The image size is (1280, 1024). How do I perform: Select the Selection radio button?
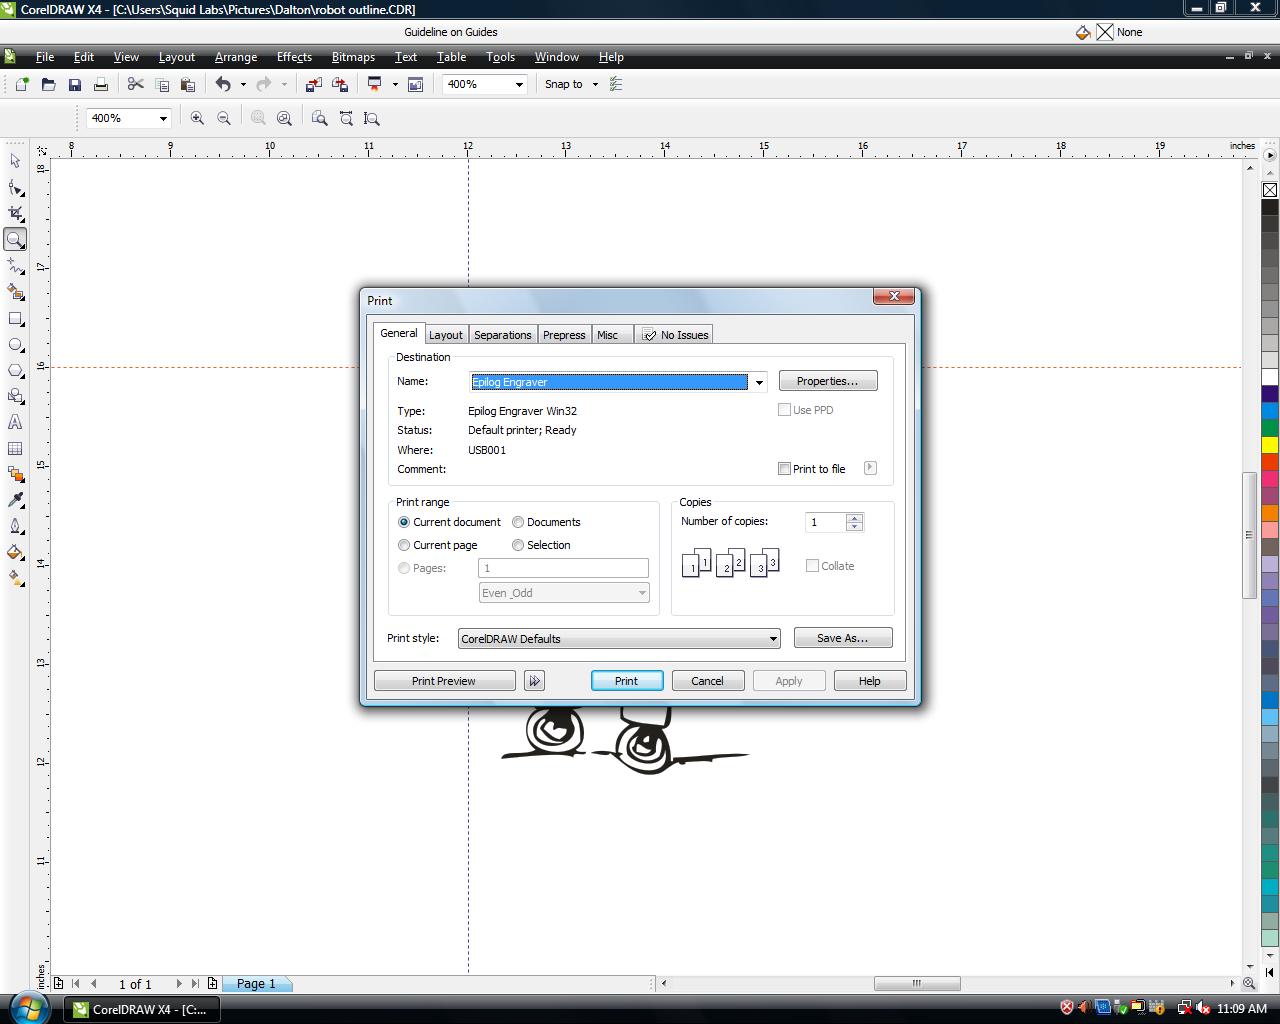click(518, 545)
